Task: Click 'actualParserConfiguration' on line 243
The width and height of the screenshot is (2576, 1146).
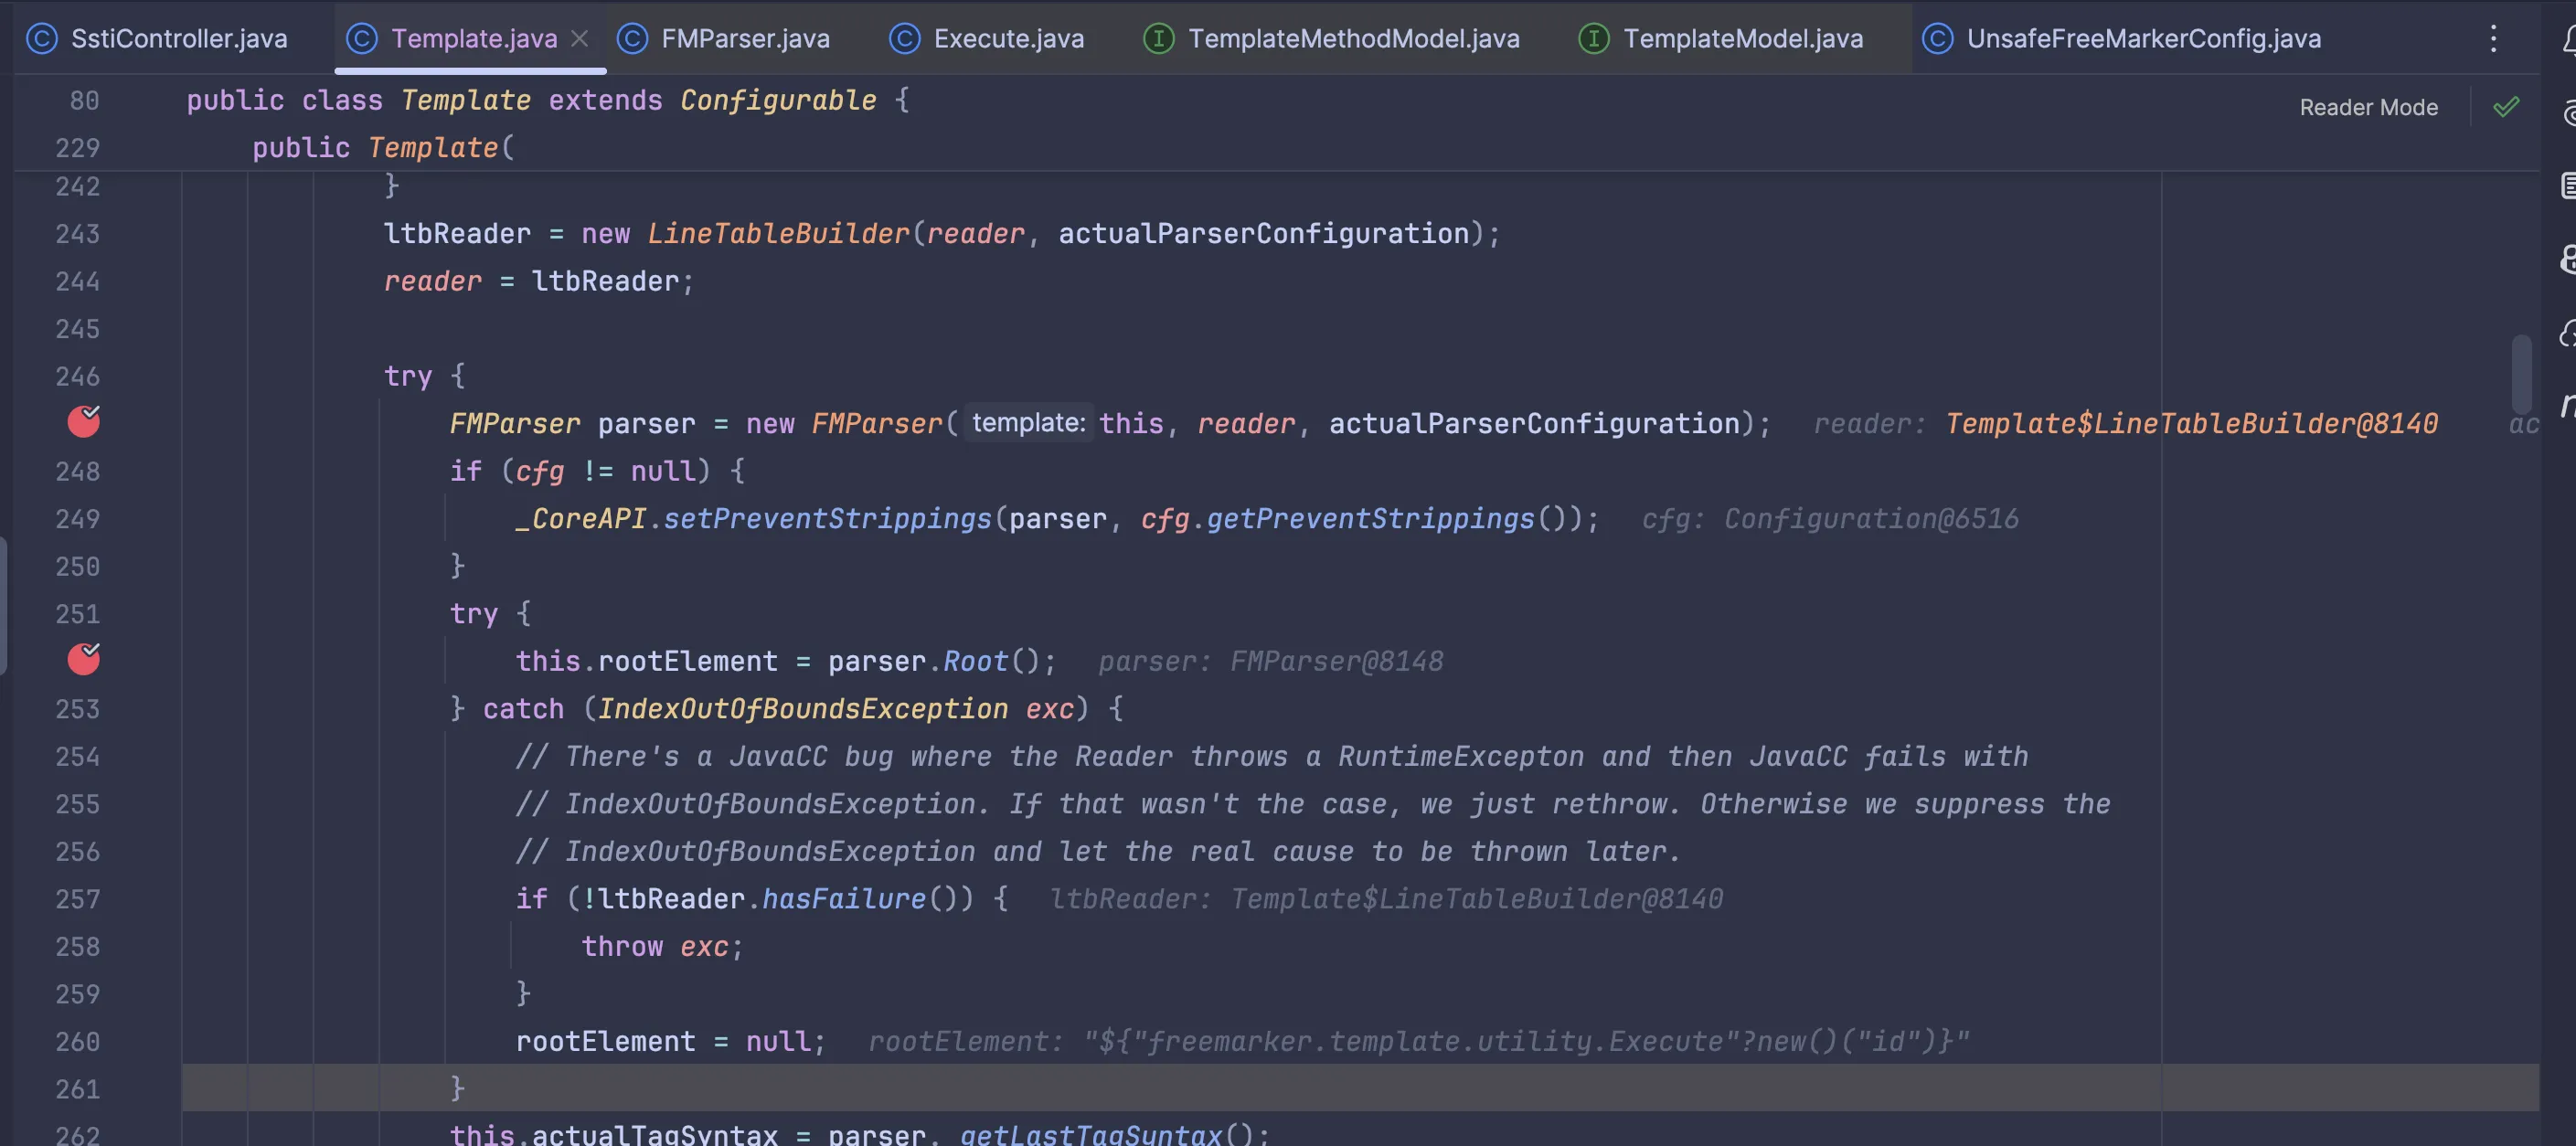Action: (x=1264, y=234)
